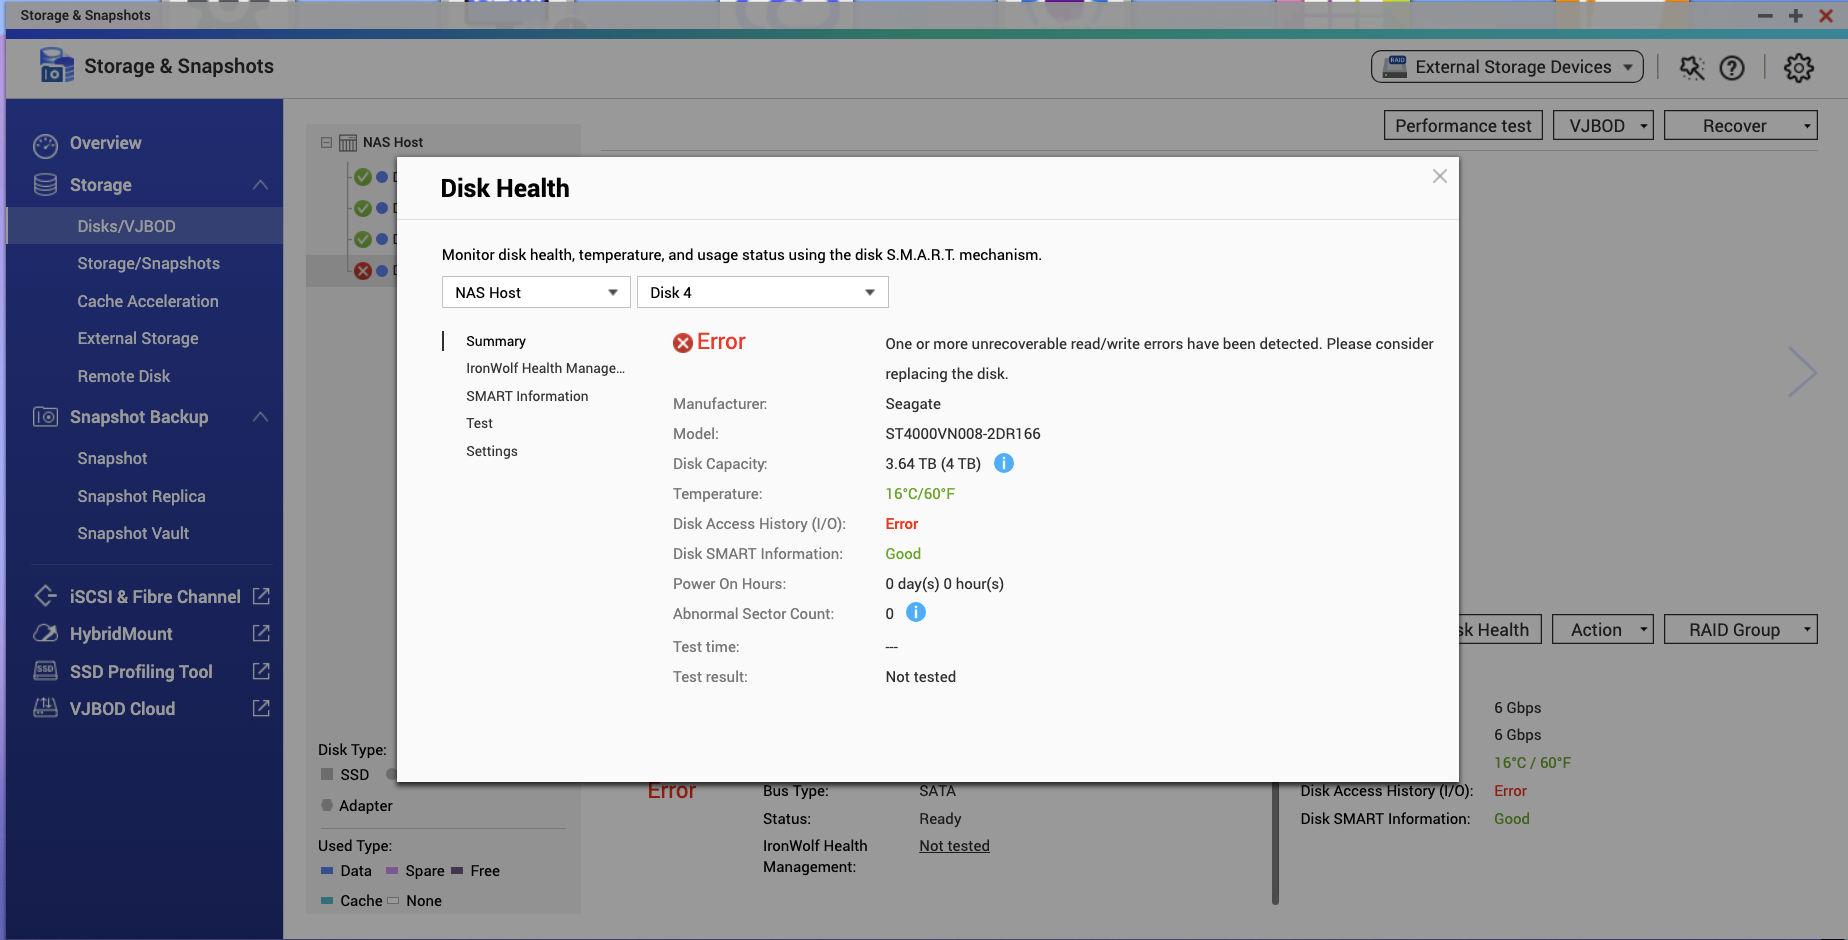Click the Performance test button
Screen dimensions: 1848x940
(x=1462, y=126)
